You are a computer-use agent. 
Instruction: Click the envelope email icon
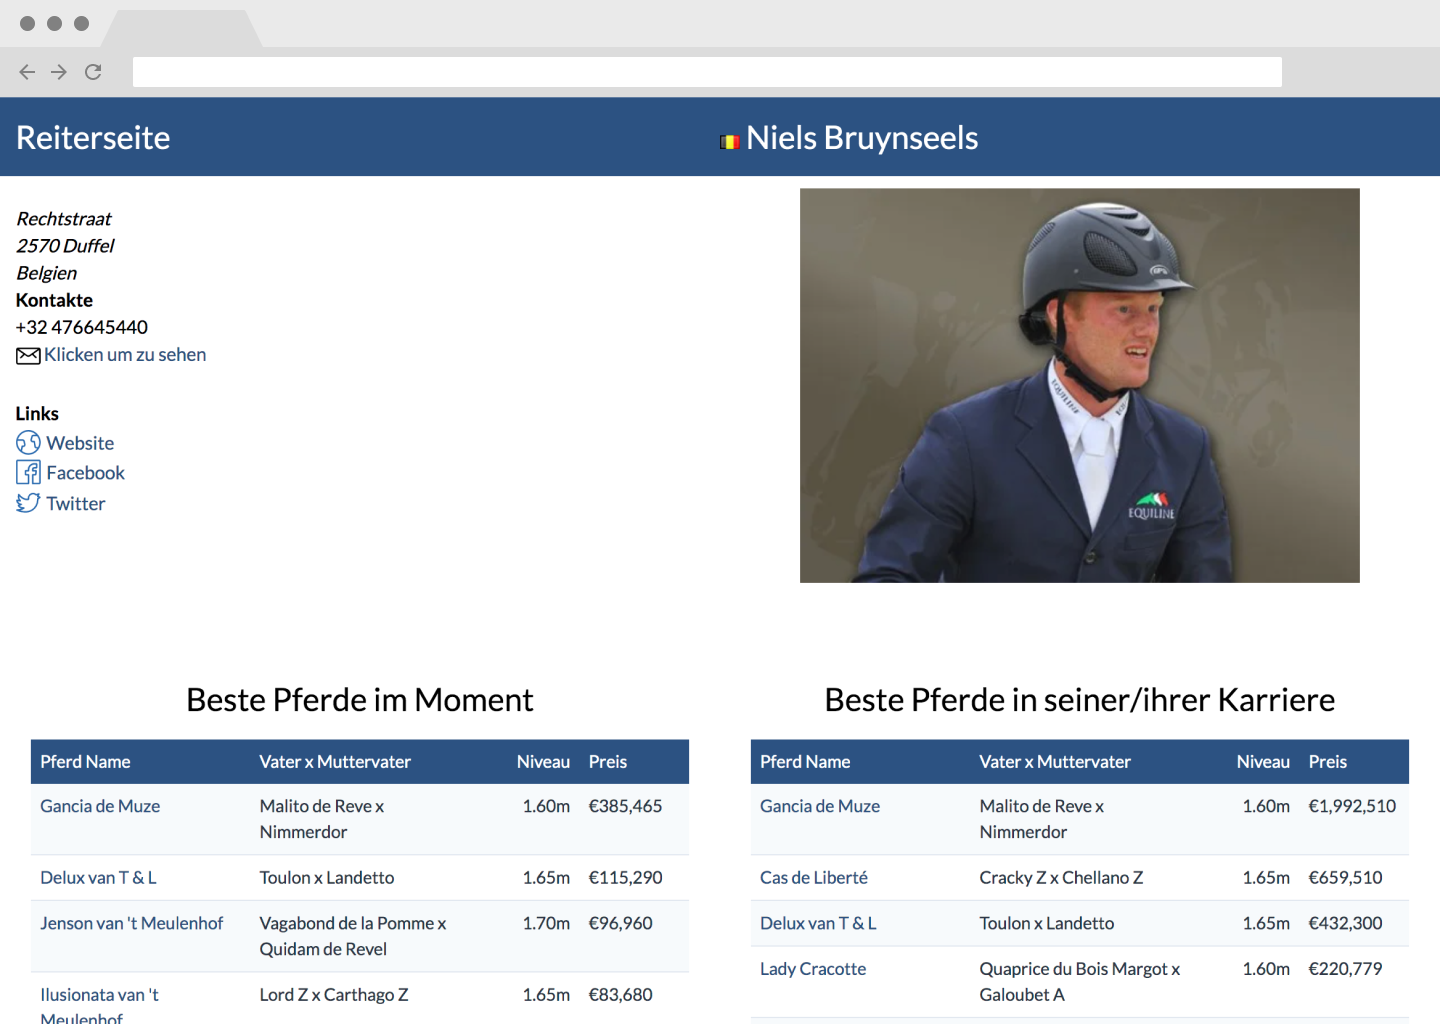28,356
